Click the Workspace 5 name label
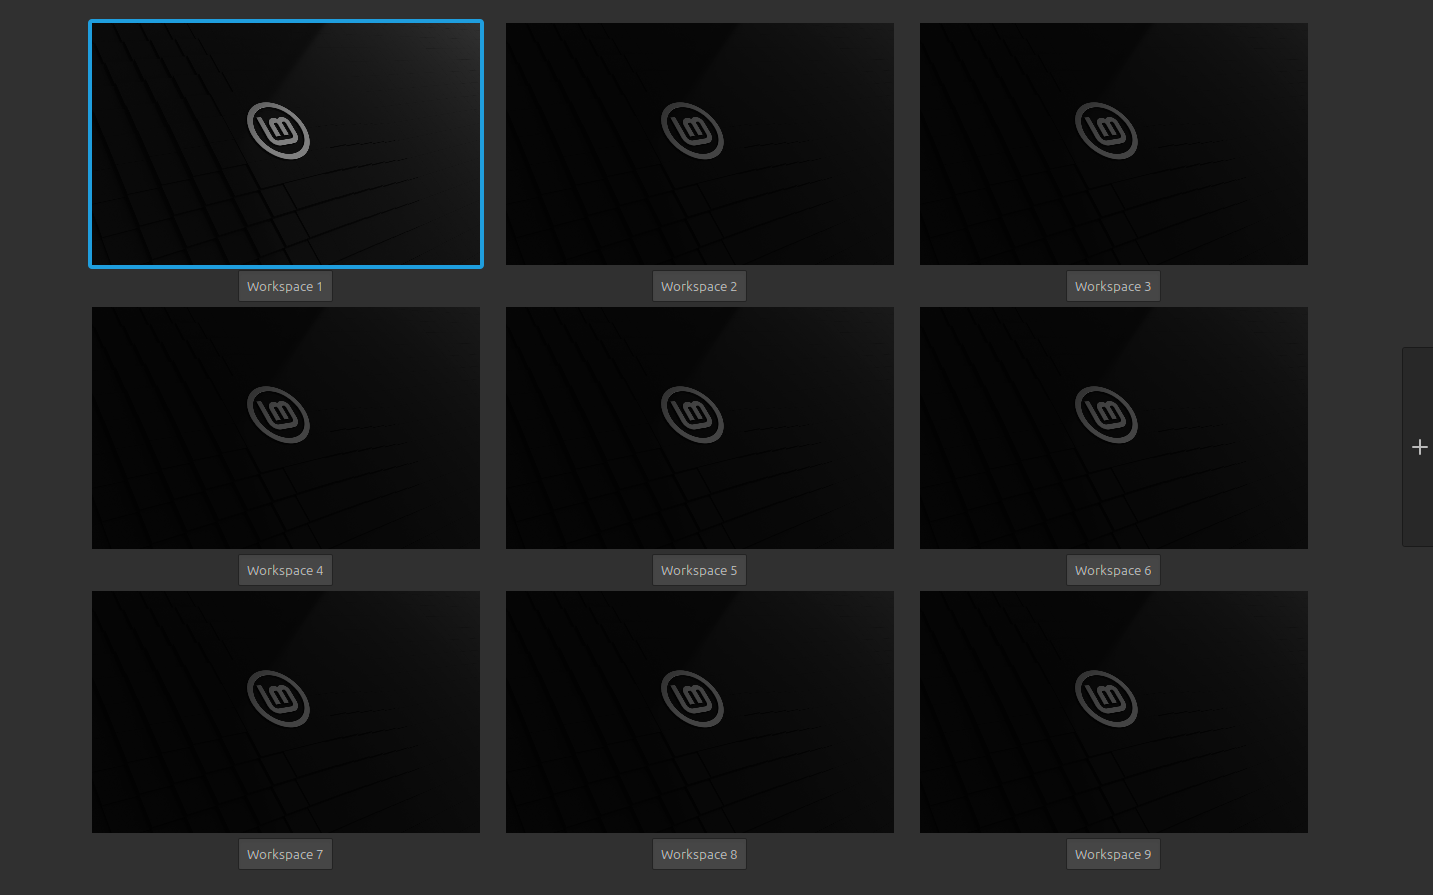 (x=699, y=570)
